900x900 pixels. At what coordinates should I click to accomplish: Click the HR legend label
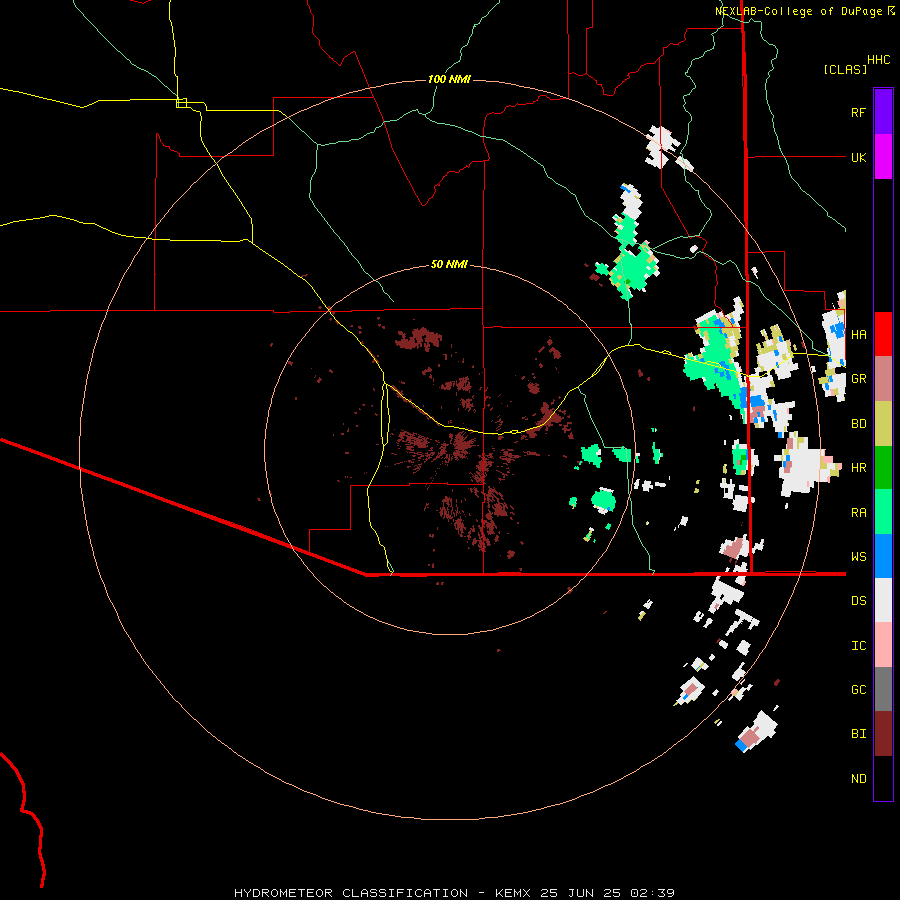click(858, 468)
